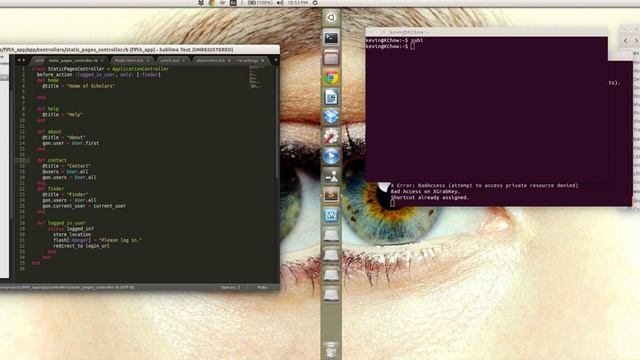
Task: Click the terminal prompt input cursor line
Action: [x=390, y=47]
